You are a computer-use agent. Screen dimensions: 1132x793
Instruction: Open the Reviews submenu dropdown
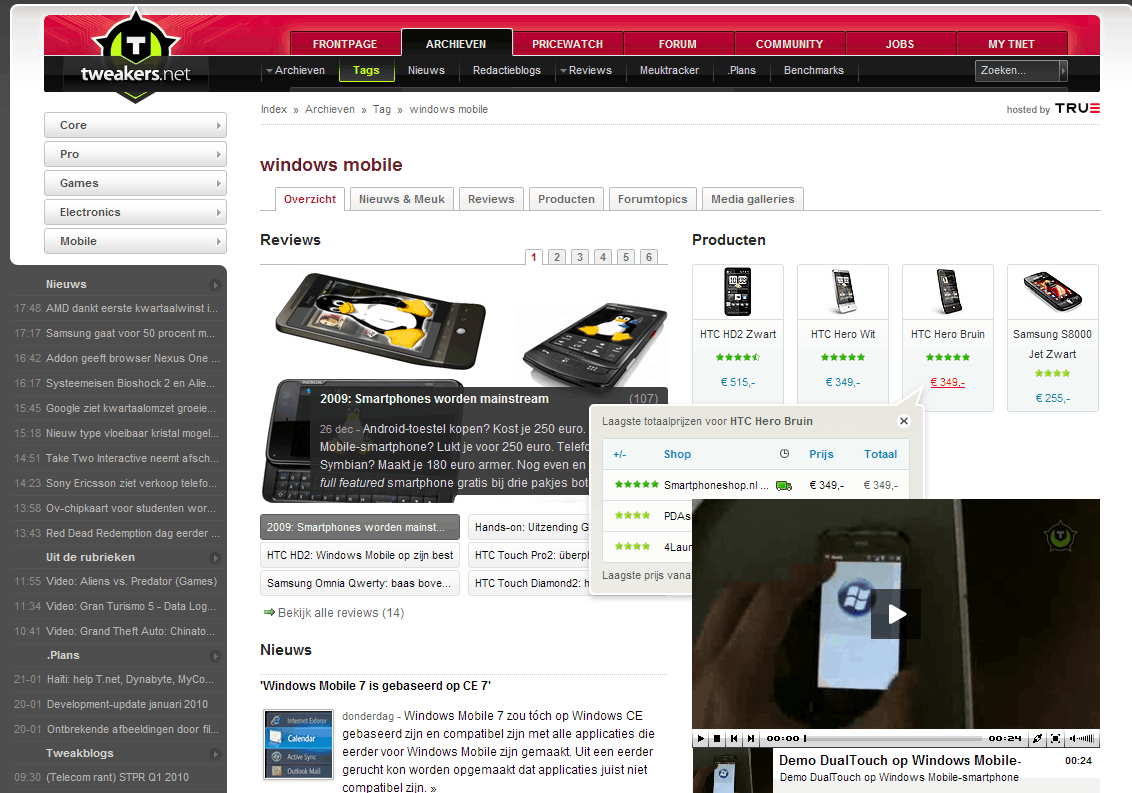(585, 70)
